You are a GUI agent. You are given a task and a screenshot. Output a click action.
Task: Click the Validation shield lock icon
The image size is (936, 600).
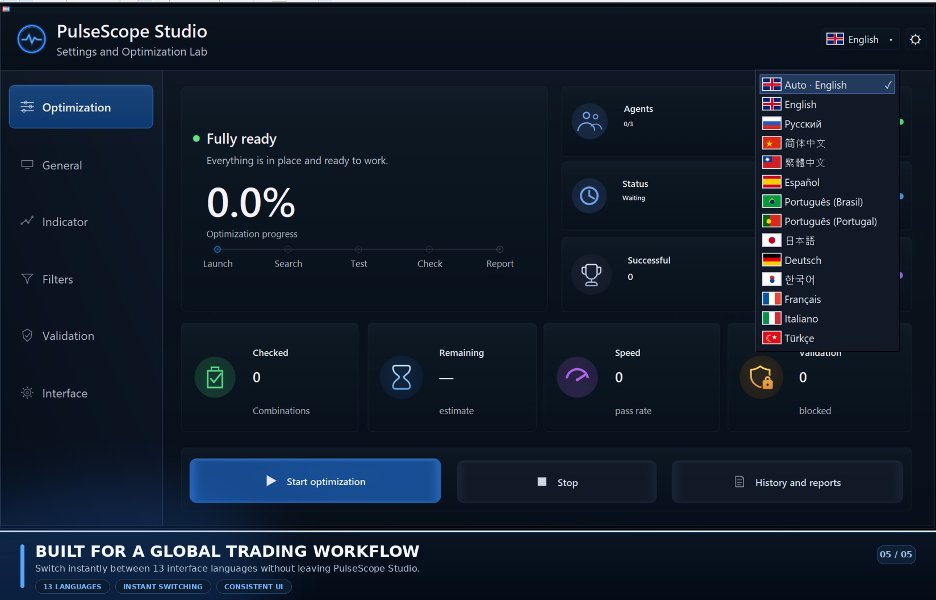click(x=761, y=377)
